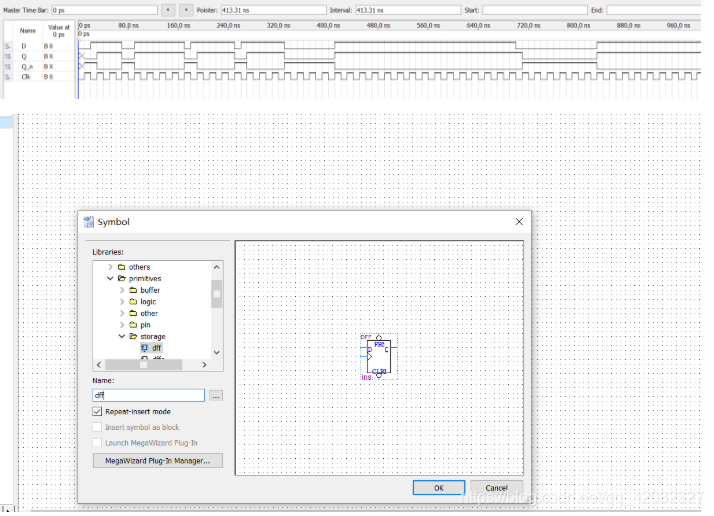Click the 960.0 ns mark on the time ruler
Image resolution: width=714 pixels, height=516 pixels.
pyautogui.click(x=678, y=26)
